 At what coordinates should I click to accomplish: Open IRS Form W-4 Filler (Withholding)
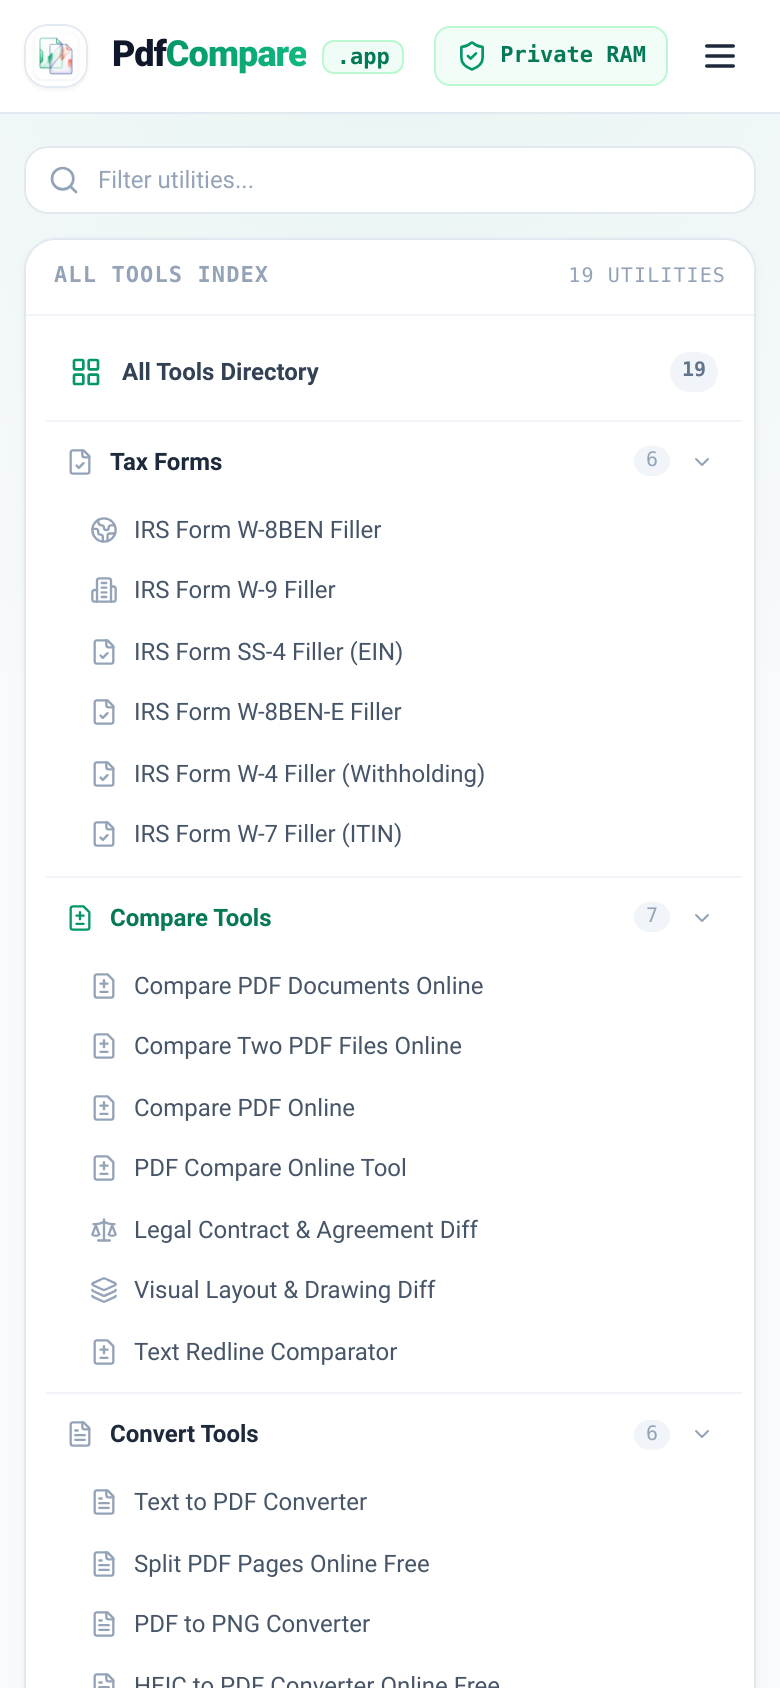[309, 774]
